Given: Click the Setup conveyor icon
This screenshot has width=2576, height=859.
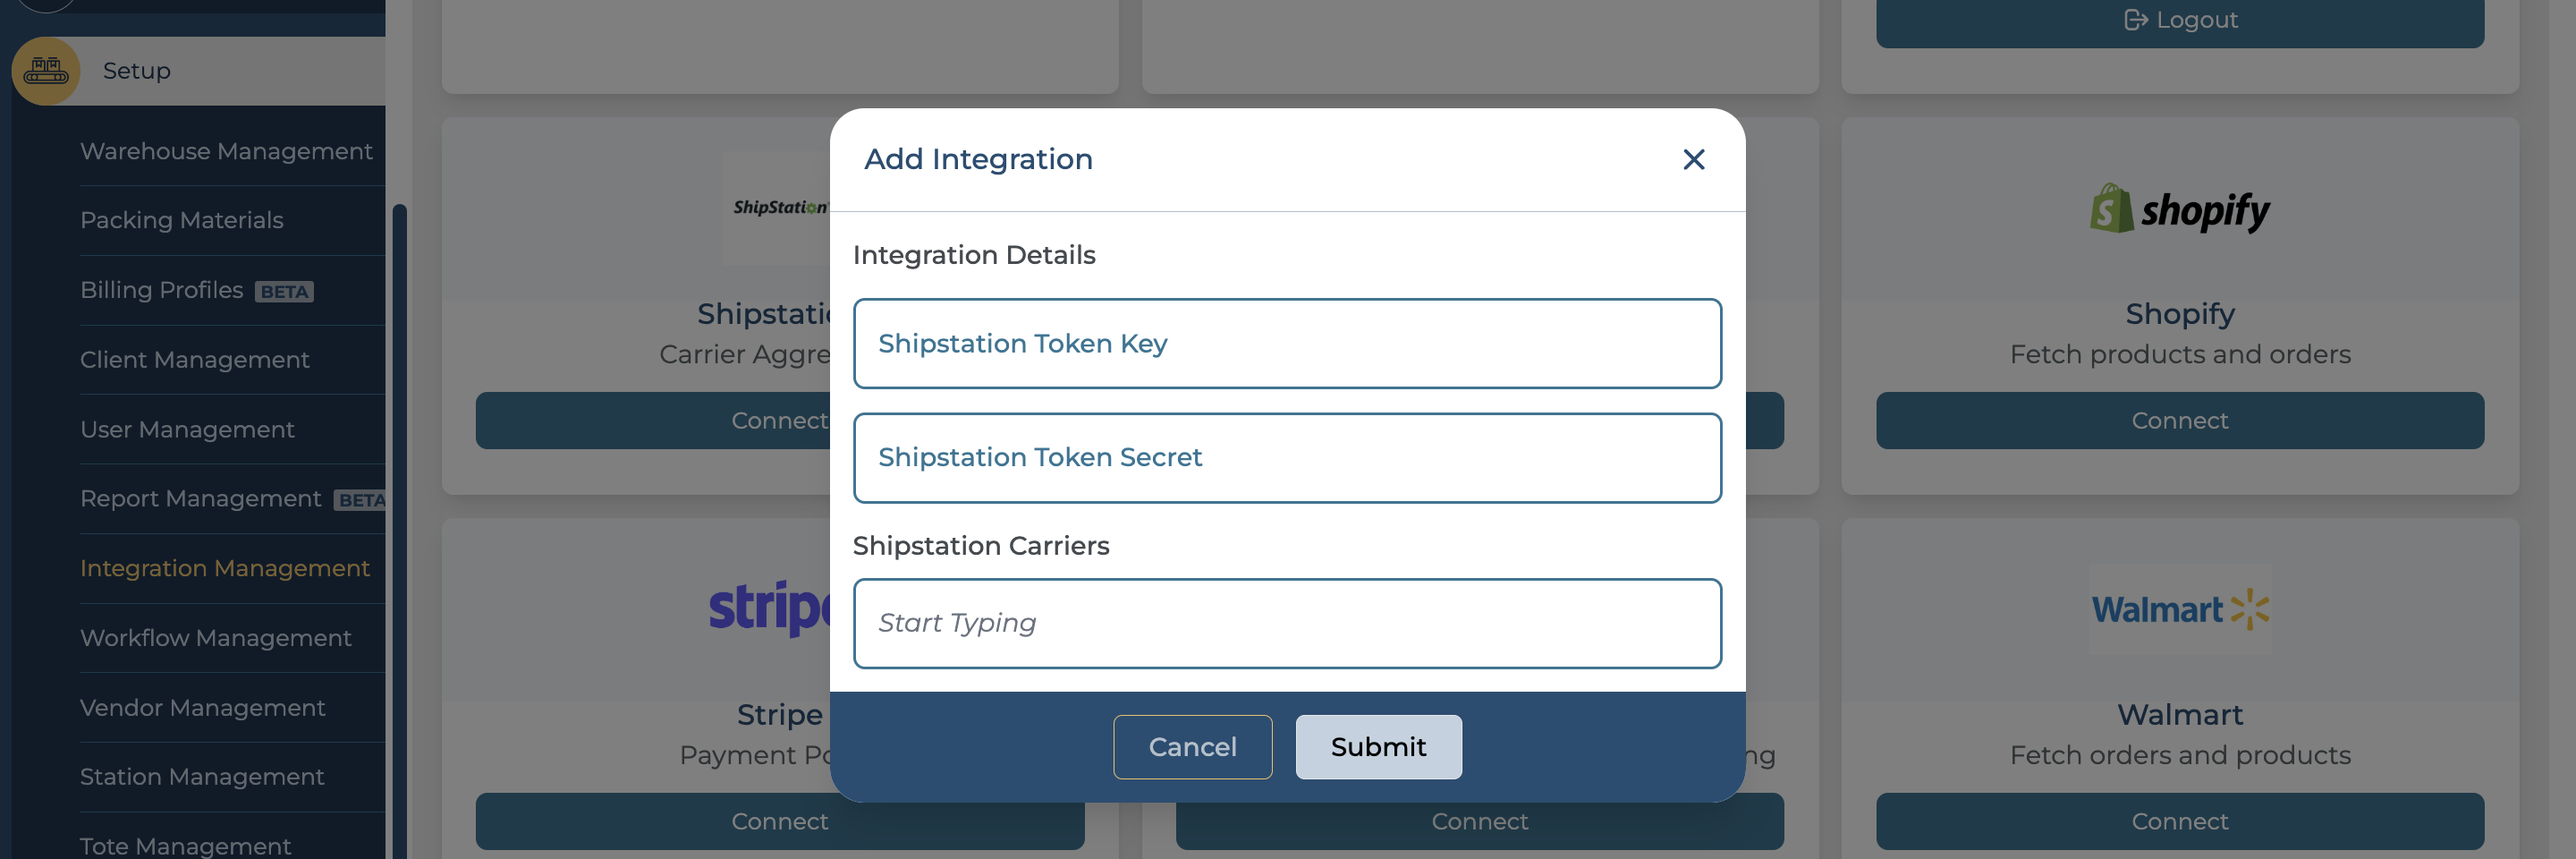Looking at the screenshot, I should [x=46, y=71].
